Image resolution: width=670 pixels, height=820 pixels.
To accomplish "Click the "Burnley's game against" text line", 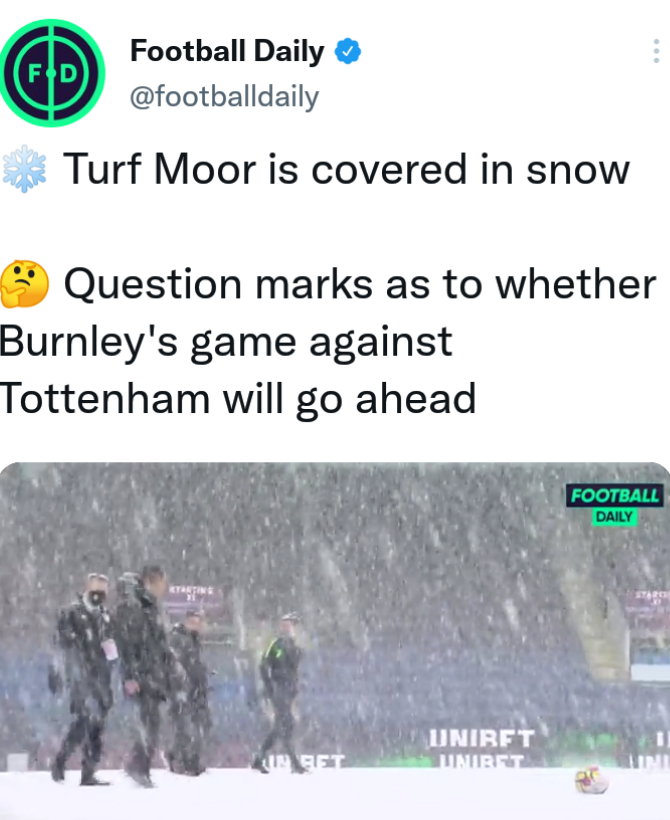I will (226, 342).
